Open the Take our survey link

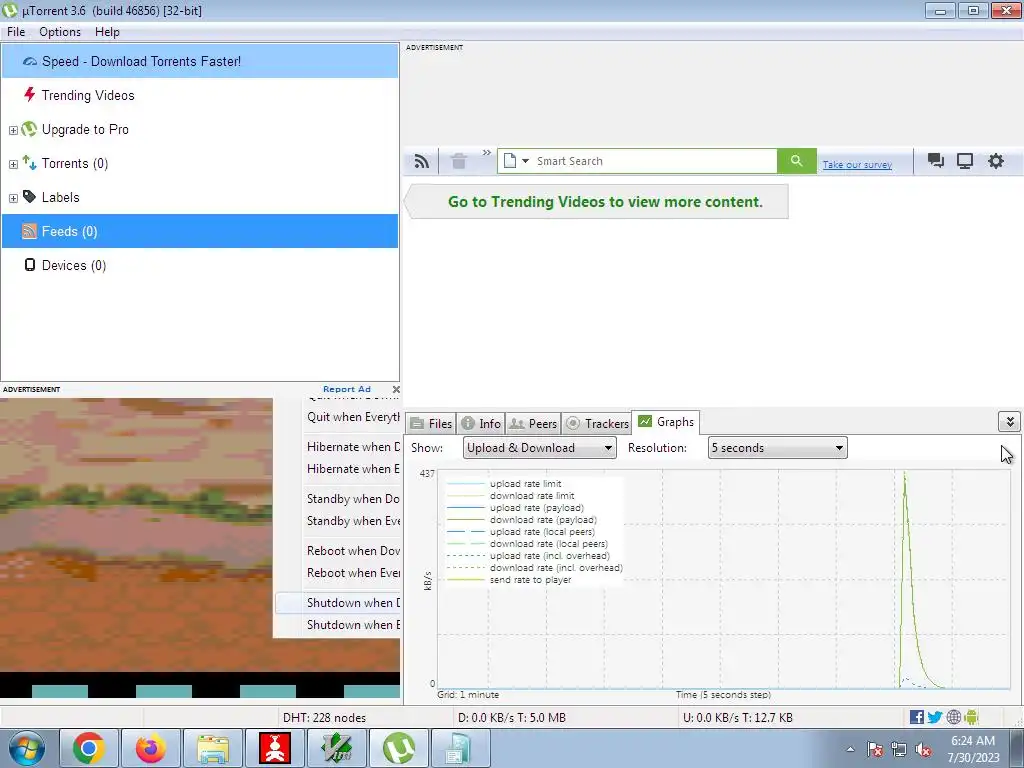click(857, 165)
